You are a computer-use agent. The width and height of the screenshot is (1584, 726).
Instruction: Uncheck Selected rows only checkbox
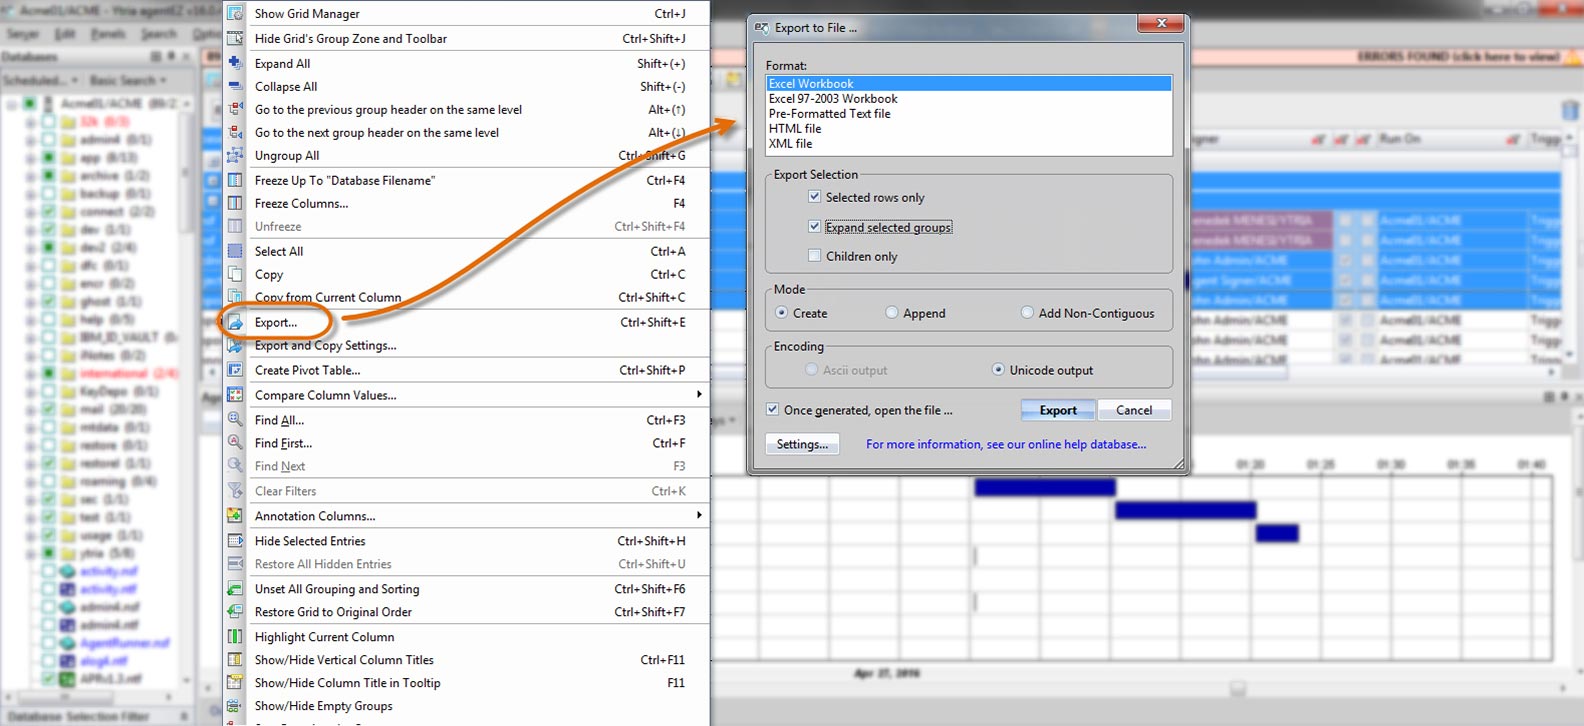[x=814, y=197]
